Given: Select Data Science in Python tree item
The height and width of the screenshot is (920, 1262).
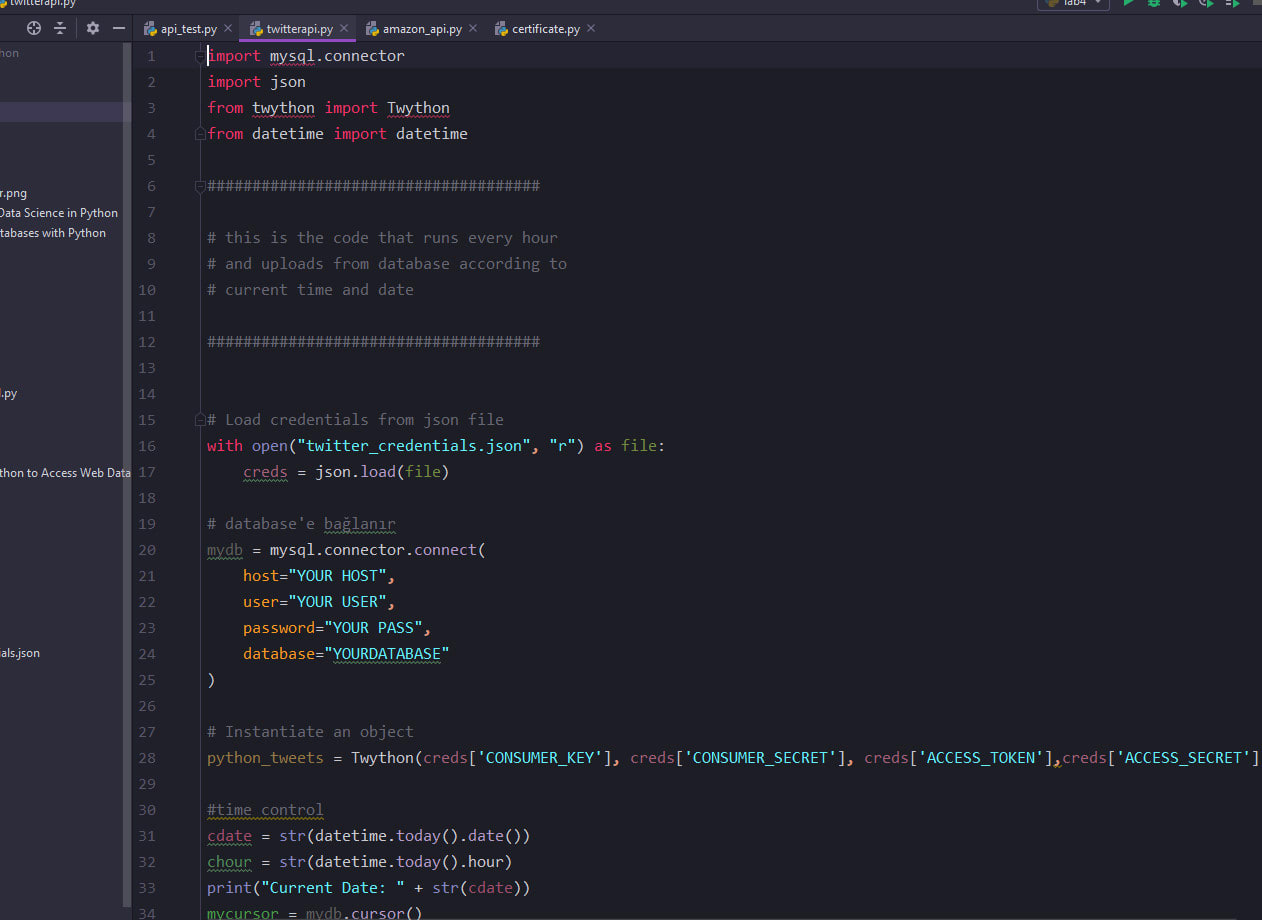Looking at the screenshot, I should tap(59, 213).
